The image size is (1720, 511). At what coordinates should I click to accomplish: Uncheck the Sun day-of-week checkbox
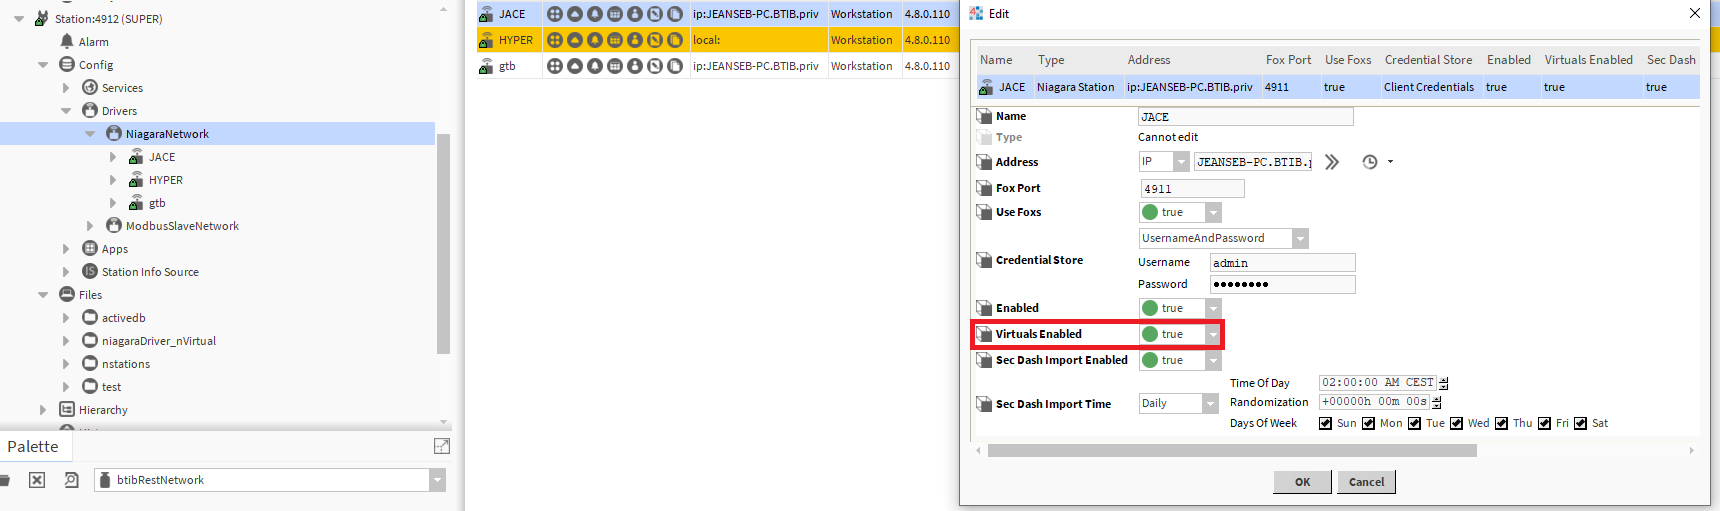click(1325, 423)
